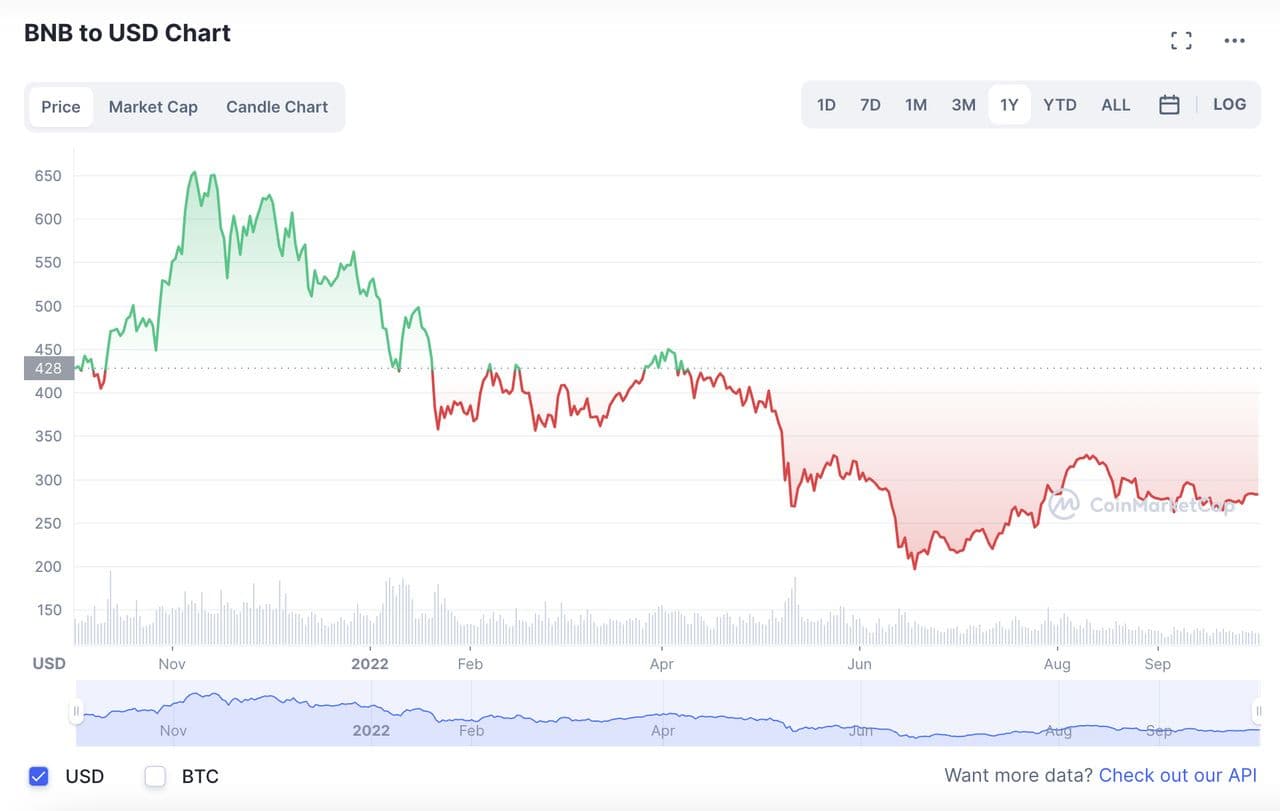The width and height of the screenshot is (1280, 811).
Task: Select the 7D time range
Action: 870,105
